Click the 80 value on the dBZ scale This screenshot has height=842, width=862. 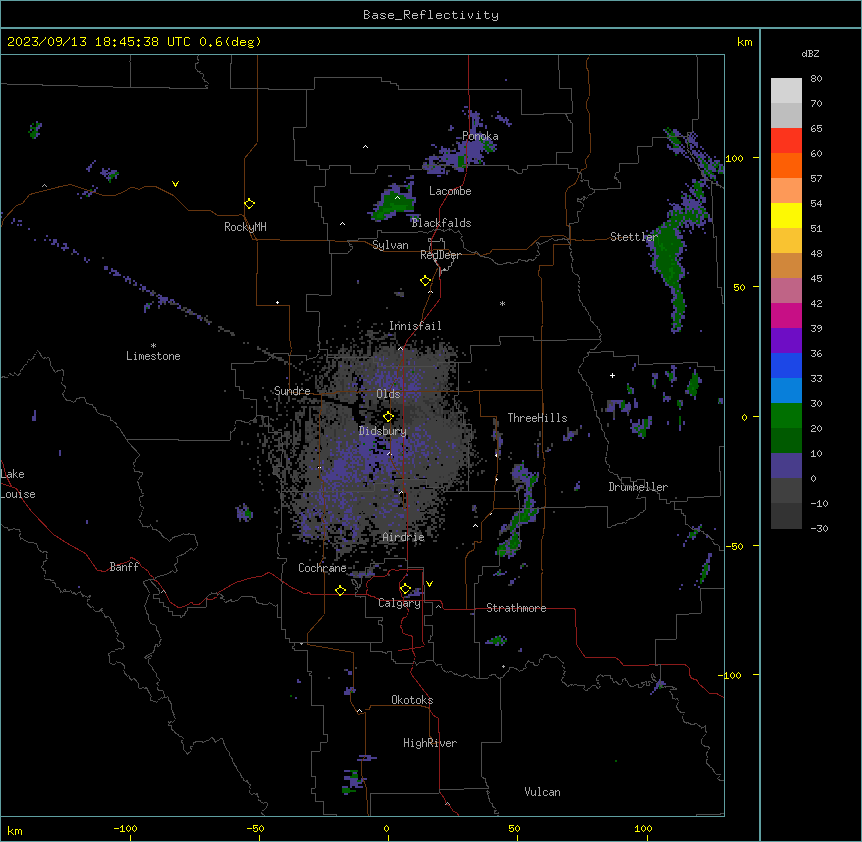click(816, 79)
